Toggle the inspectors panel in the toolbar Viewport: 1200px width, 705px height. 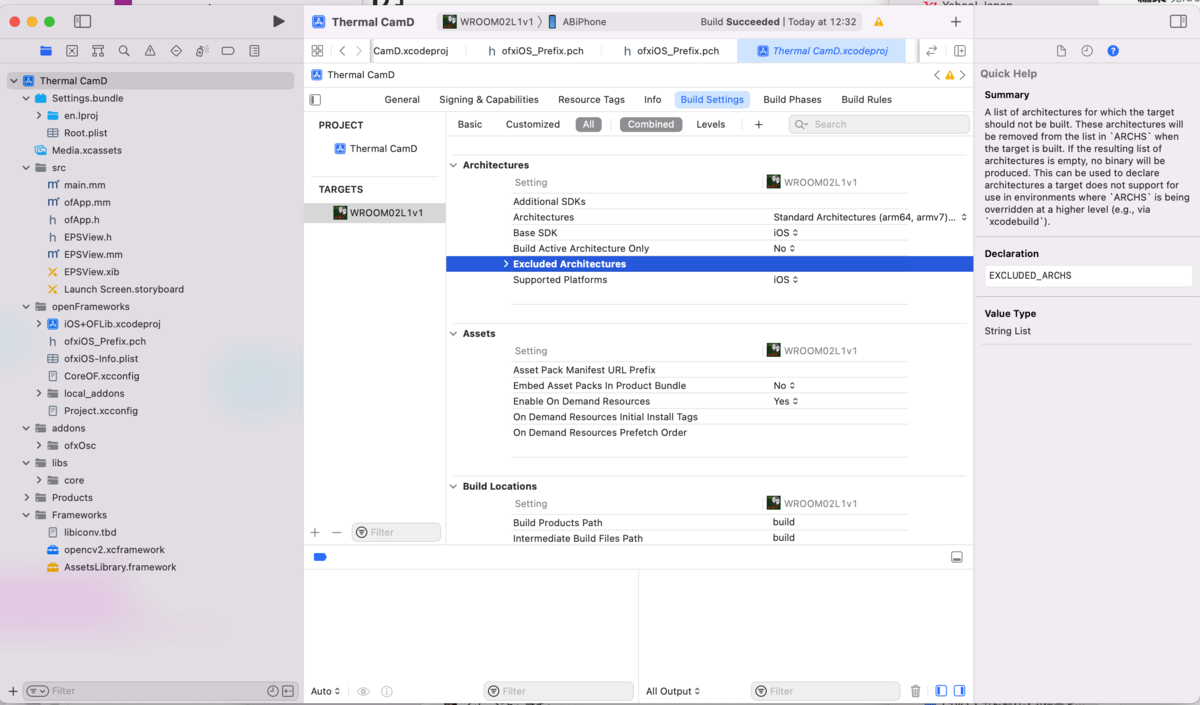(1178, 21)
